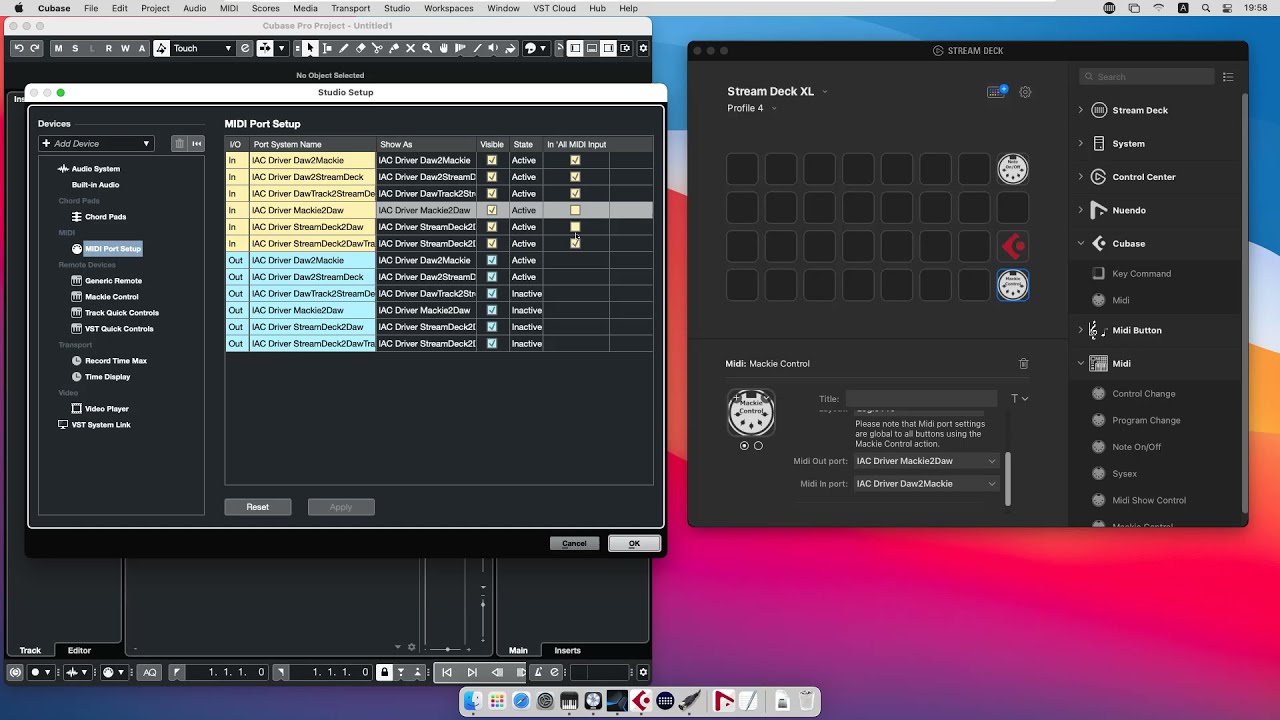This screenshot has height=720, width=1280.
Task: Click Redo in the Cubase toolbar
Action: click(x=35, y=48)
